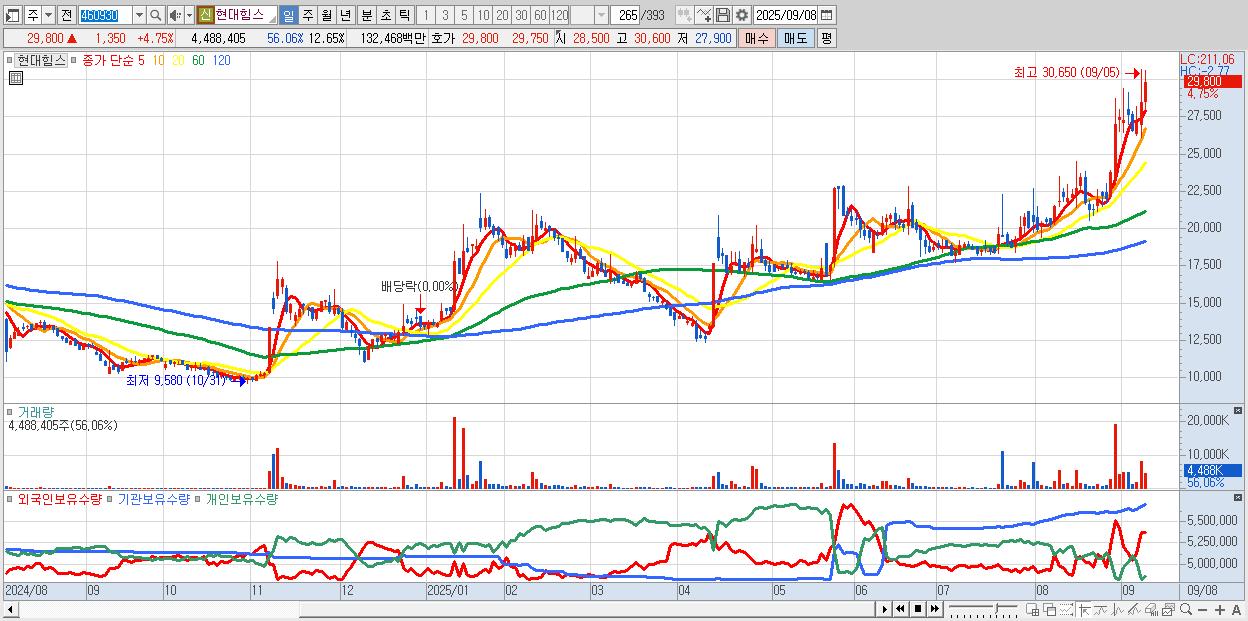Open chart settings gear icon
Screen dimensions: 1248x621
741,15
